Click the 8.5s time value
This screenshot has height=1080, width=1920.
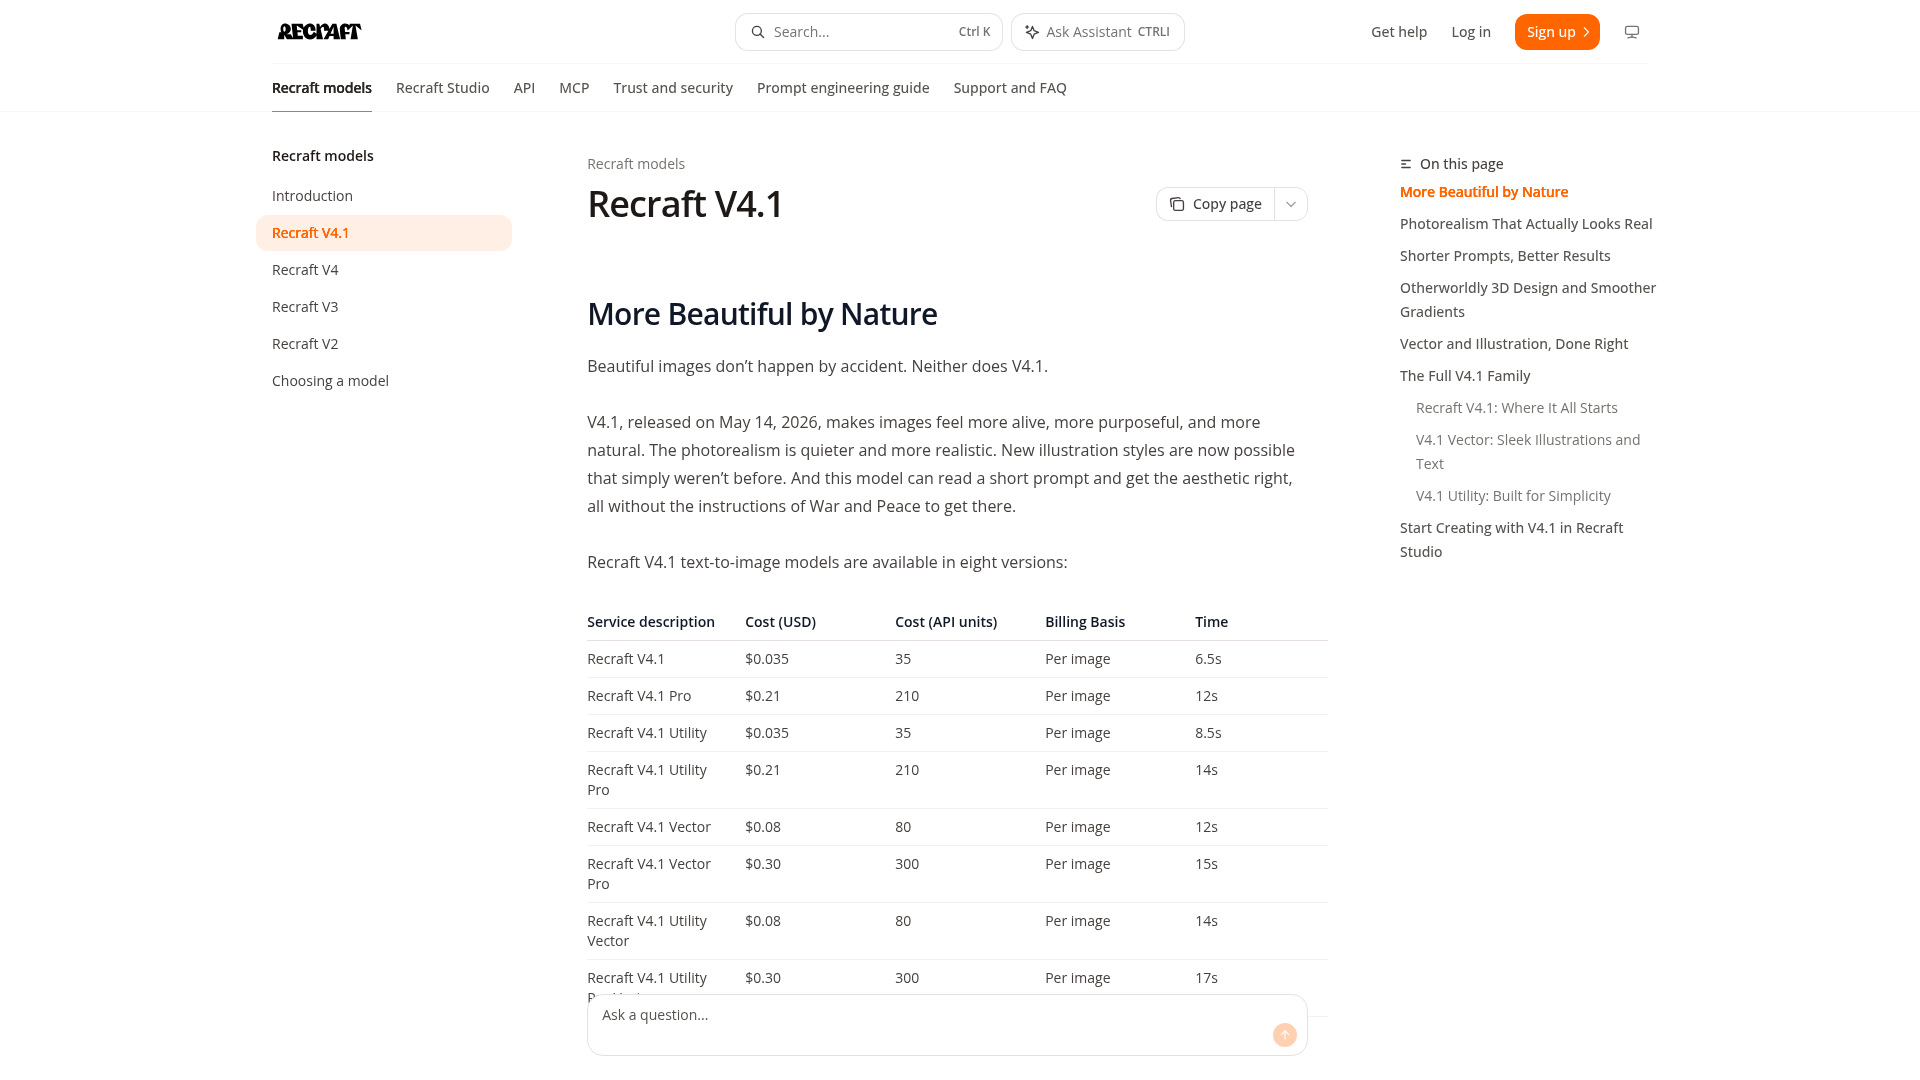coord(1208,733)
